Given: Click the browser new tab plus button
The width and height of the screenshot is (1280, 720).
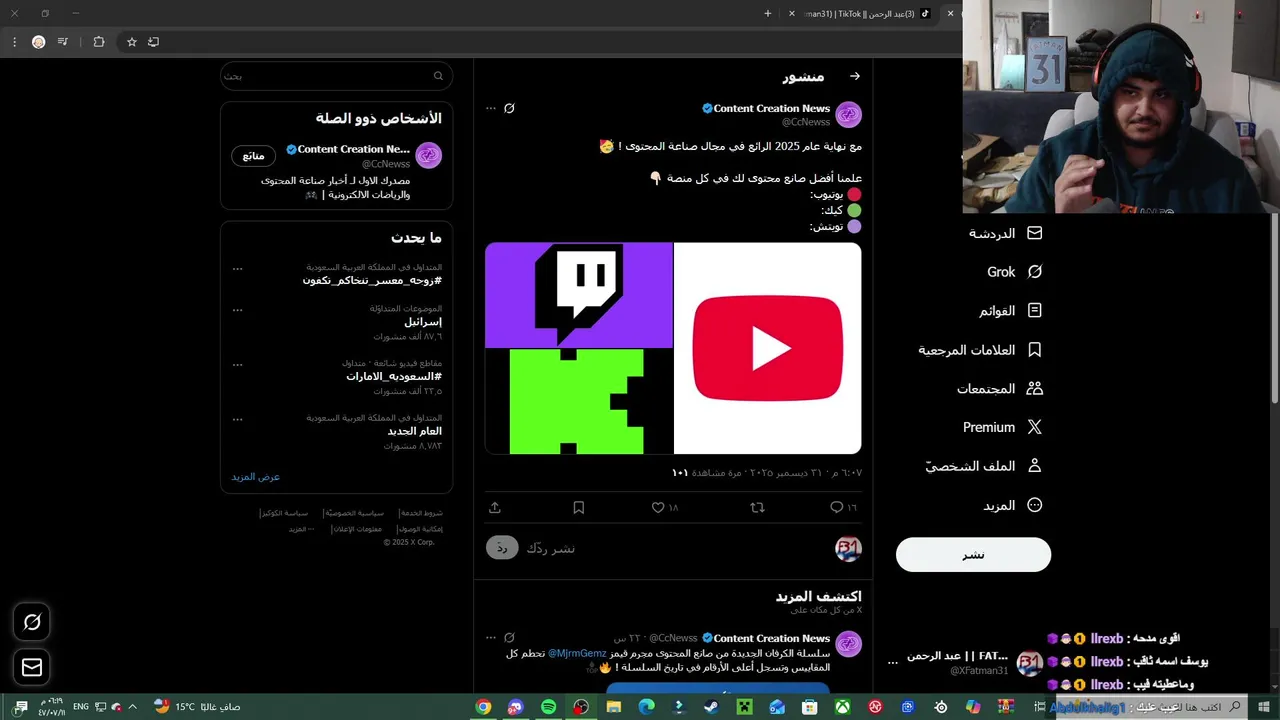Looking at the screenshot, I should pos(768,13).
